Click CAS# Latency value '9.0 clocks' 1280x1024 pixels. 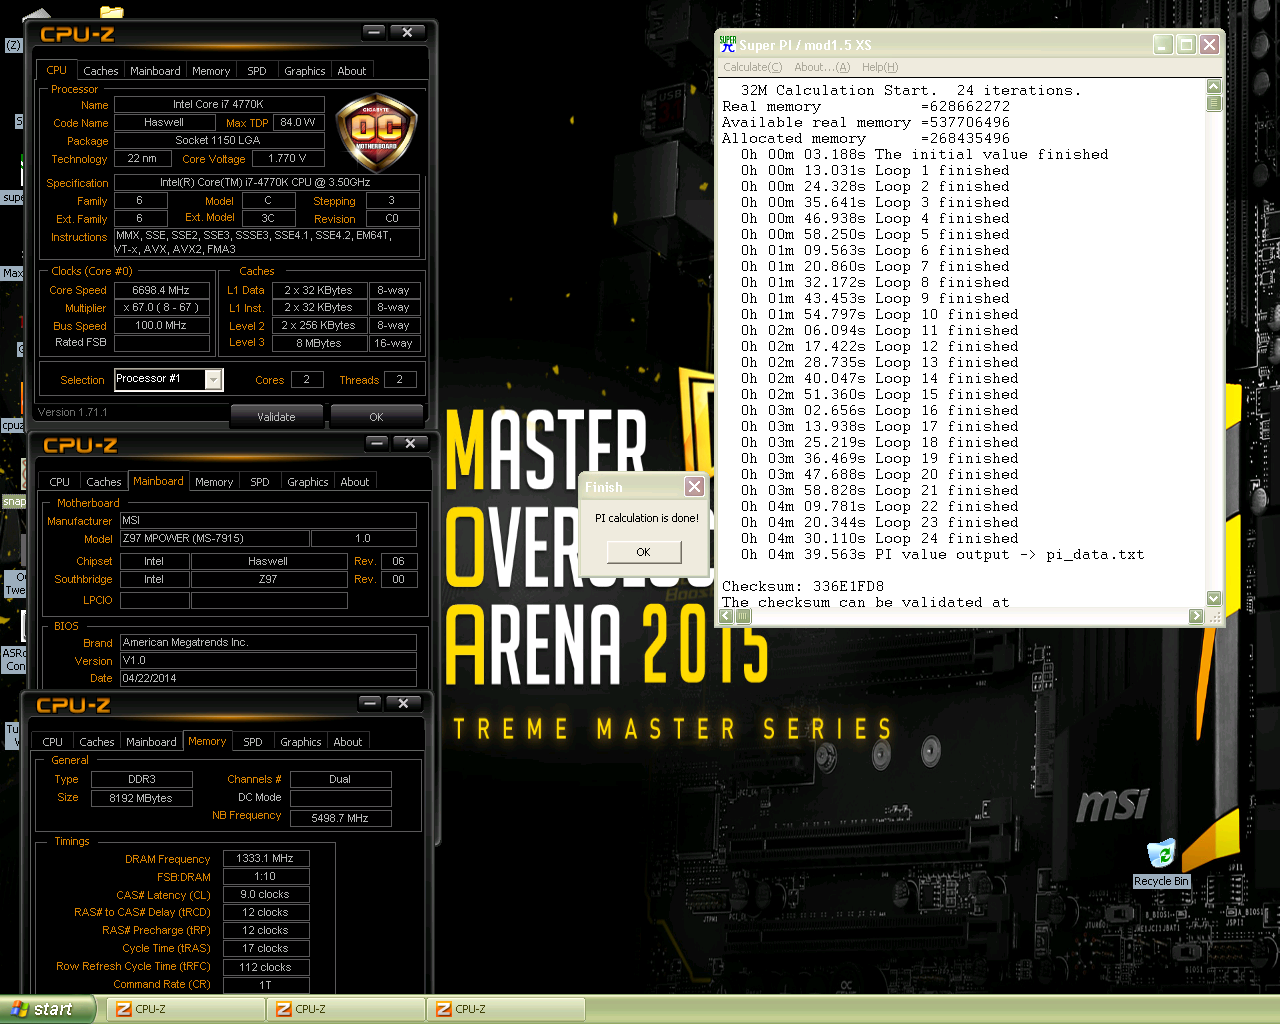(x=265, y=894)
